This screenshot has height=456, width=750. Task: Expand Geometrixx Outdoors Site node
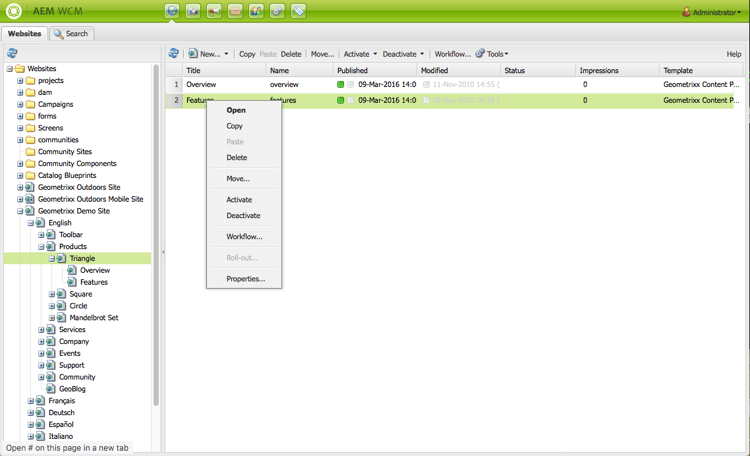click(20, 188)
